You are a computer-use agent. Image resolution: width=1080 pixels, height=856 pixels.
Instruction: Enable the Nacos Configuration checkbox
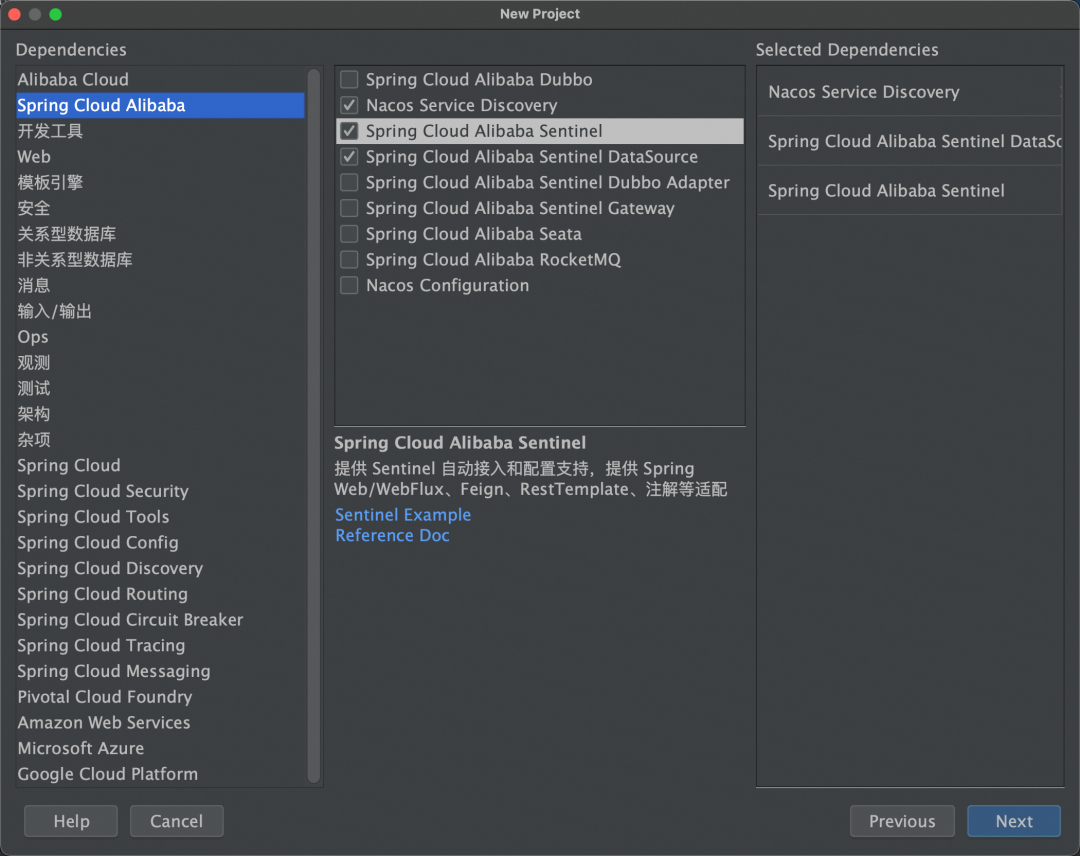[x=349, y=286]
